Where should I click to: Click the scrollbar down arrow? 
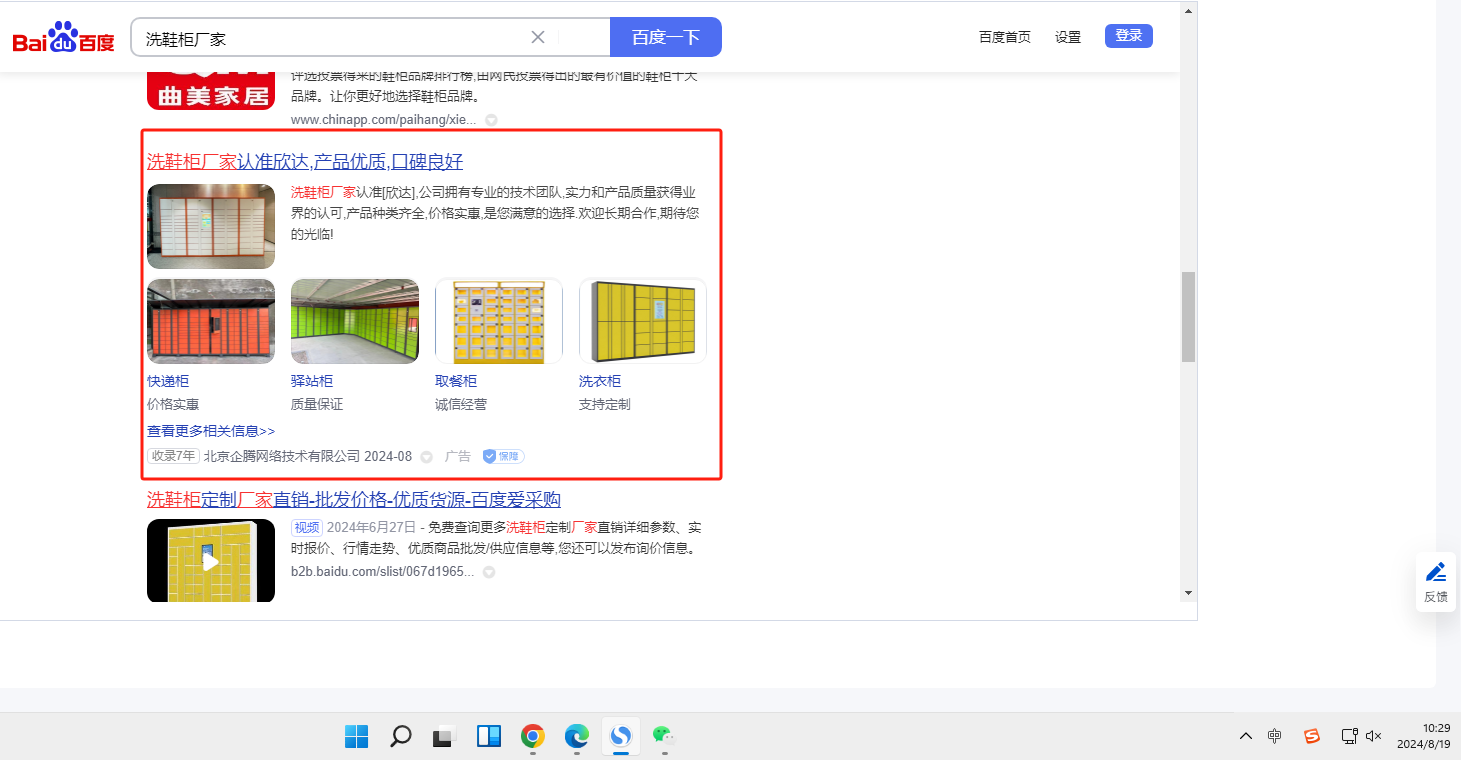(x=1188, y=593)
